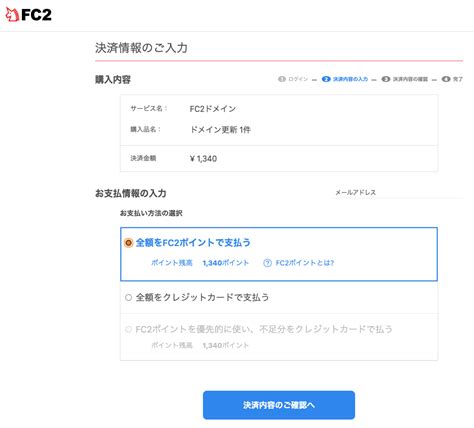Viewport: 474px width, 428px height.
Task: Click the ログイン step label
Action: point(298,79)
